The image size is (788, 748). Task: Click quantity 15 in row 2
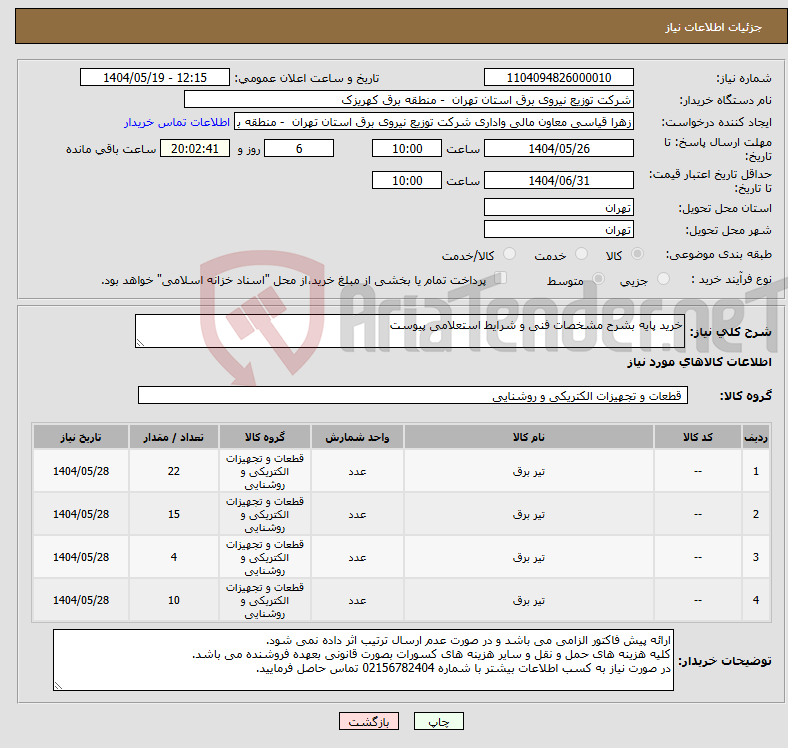174,514
